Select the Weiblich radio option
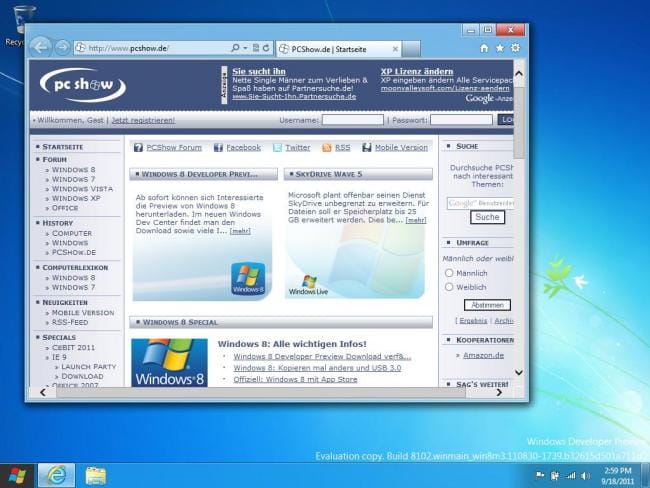Screen dimensions: 650x488 click(x=449, y=287)
